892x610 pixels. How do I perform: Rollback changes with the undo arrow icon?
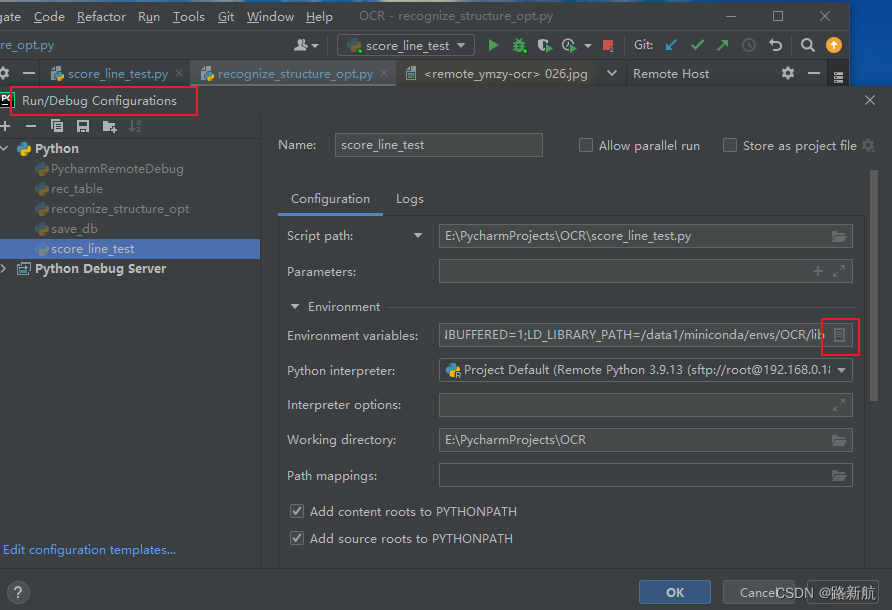[775, 45]
